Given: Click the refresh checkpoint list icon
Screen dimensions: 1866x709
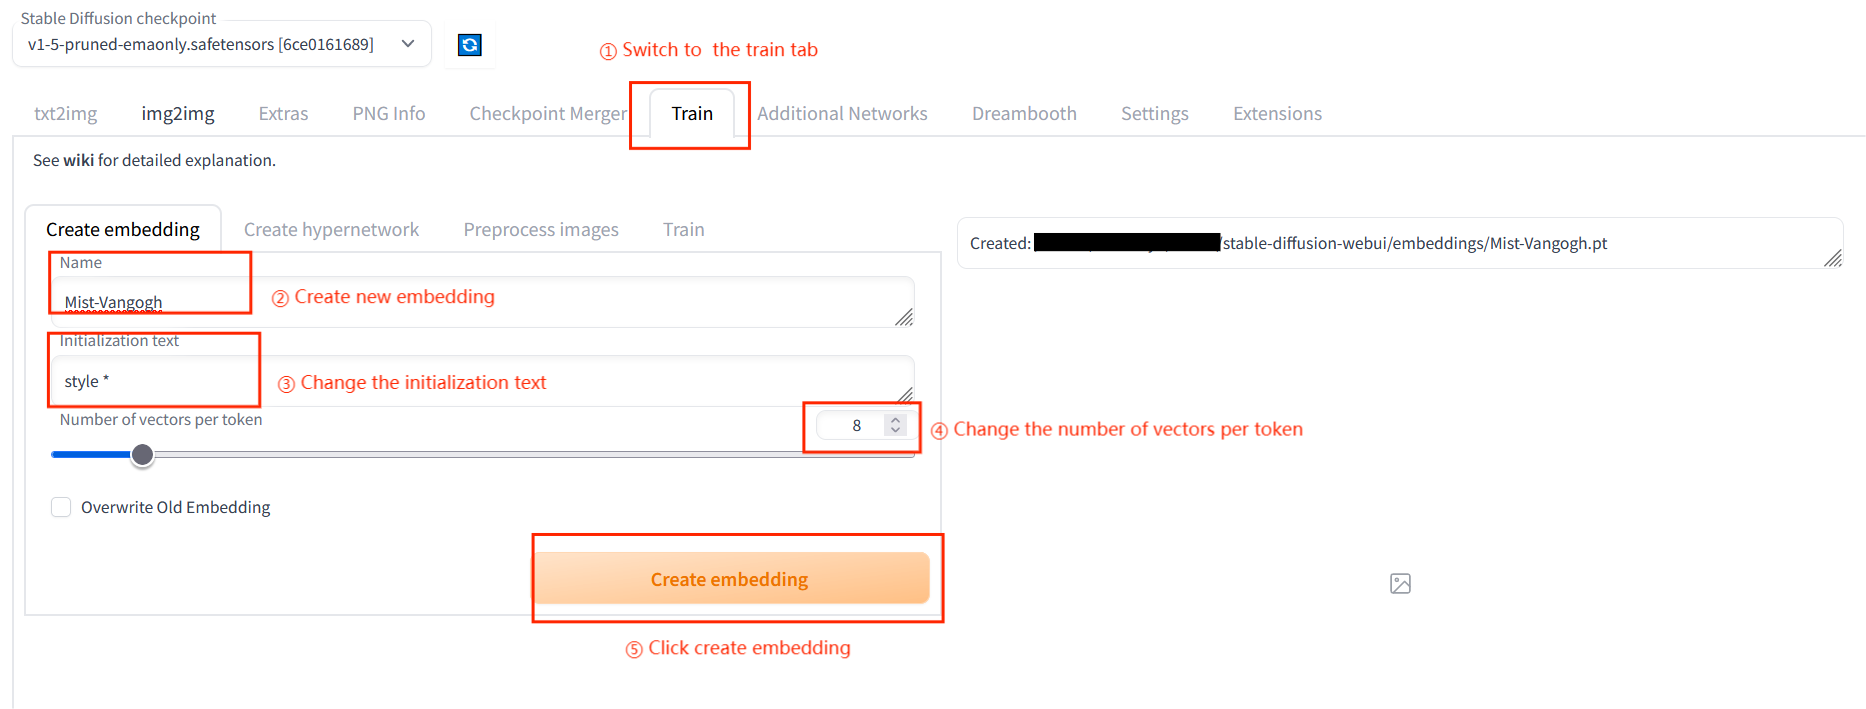Looking at the screenshot, I should coord(469,45).
